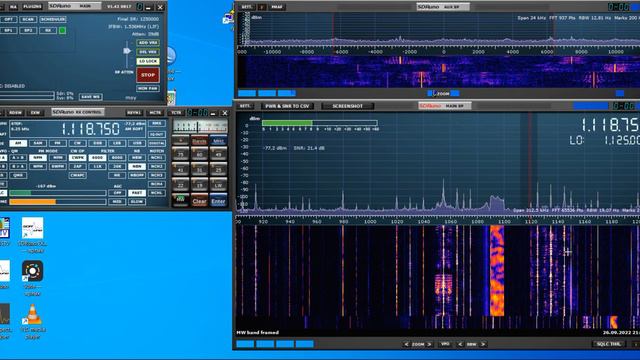This screenshot has width=640, height=360.
Task: Click the Bands keypad button
Action: 199,141
